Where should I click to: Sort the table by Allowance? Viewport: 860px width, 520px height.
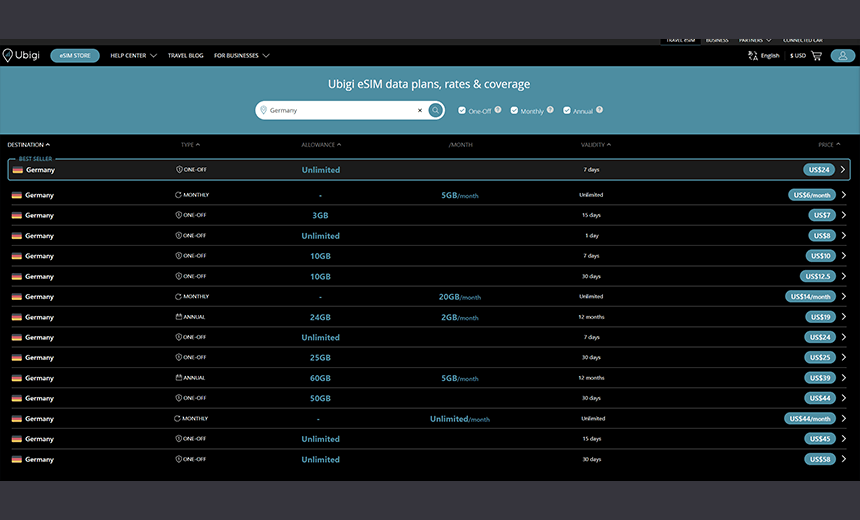point(321,145)
